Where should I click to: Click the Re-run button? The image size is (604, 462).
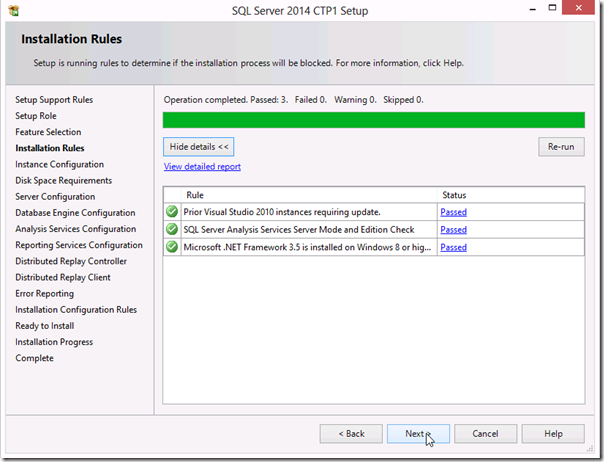pos(561,147)
